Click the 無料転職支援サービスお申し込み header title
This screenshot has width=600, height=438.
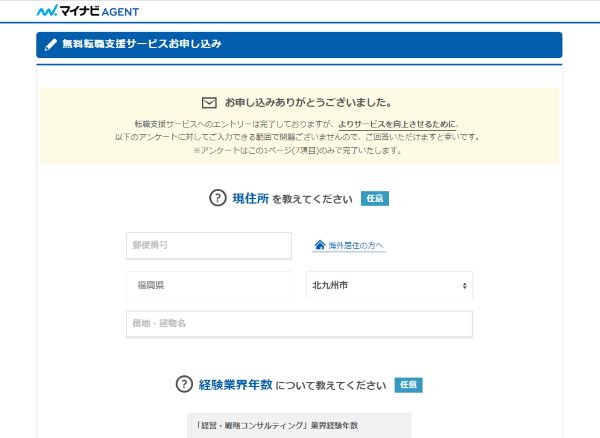coord(142,44)
